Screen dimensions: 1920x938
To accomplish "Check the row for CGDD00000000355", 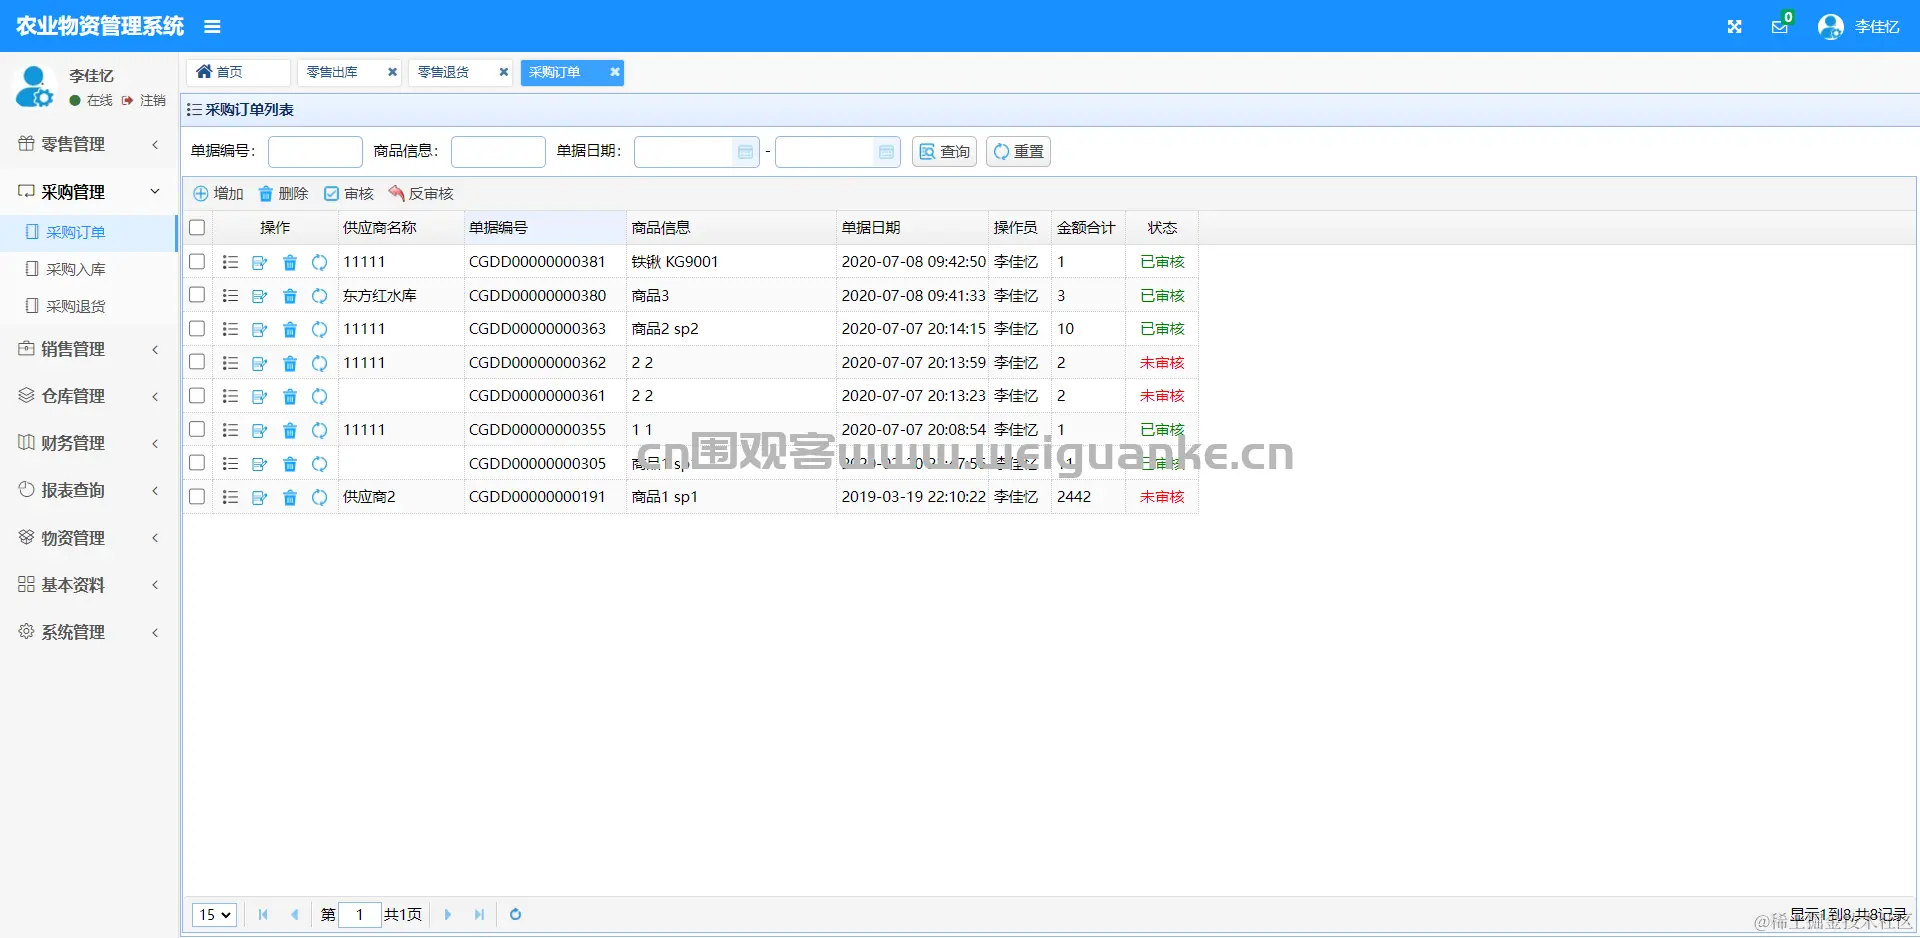I will pyautogui.click(x=197, y=429).
